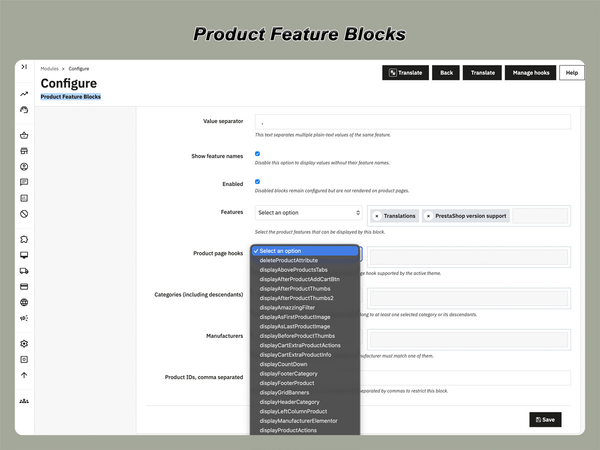Select displayAmazzingFilter hook option

tap(305, 308)
